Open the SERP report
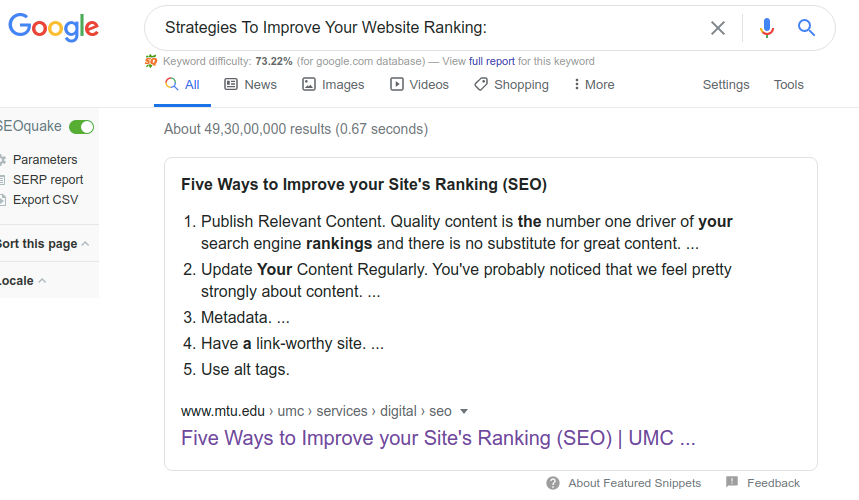 (48, 180)
